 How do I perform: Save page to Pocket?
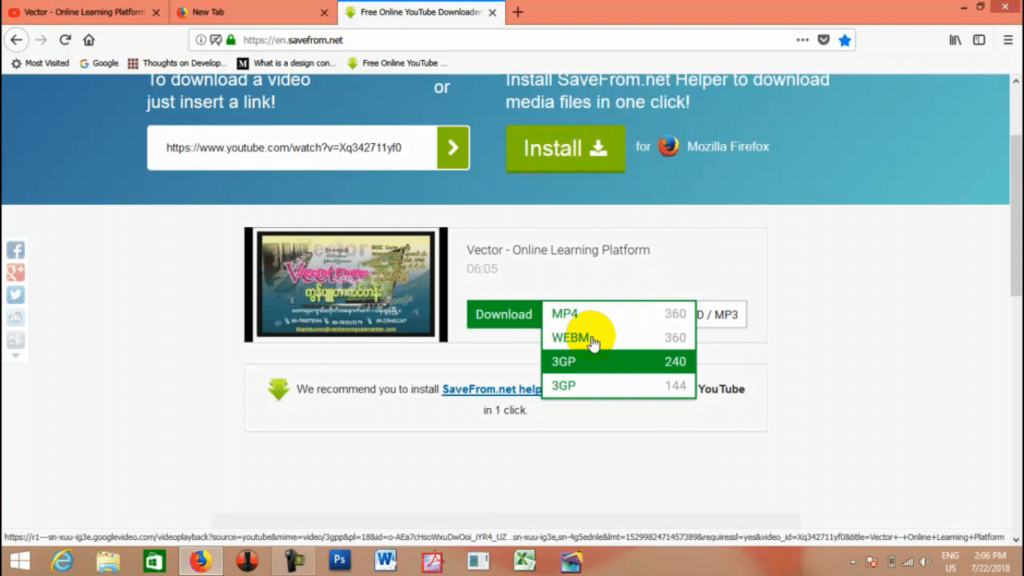tap(824, 40)
